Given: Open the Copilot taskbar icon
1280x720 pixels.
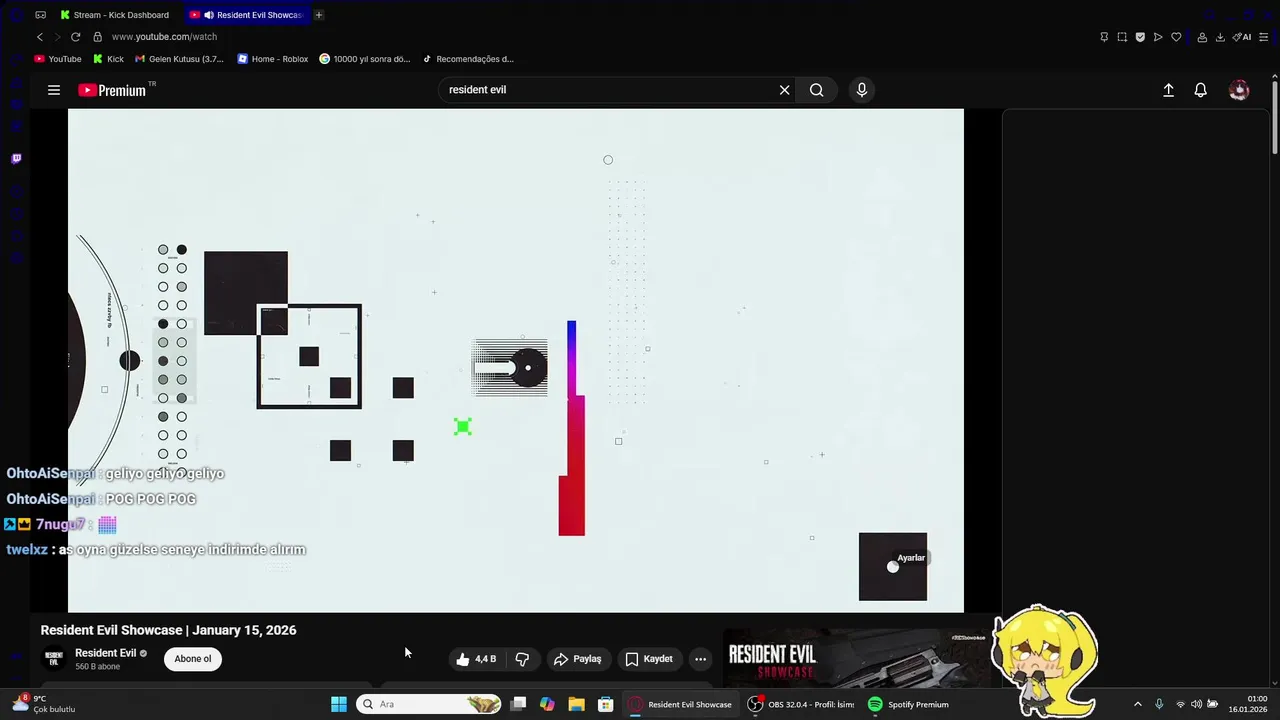Looking at the screenshot, I should point(547,704).
